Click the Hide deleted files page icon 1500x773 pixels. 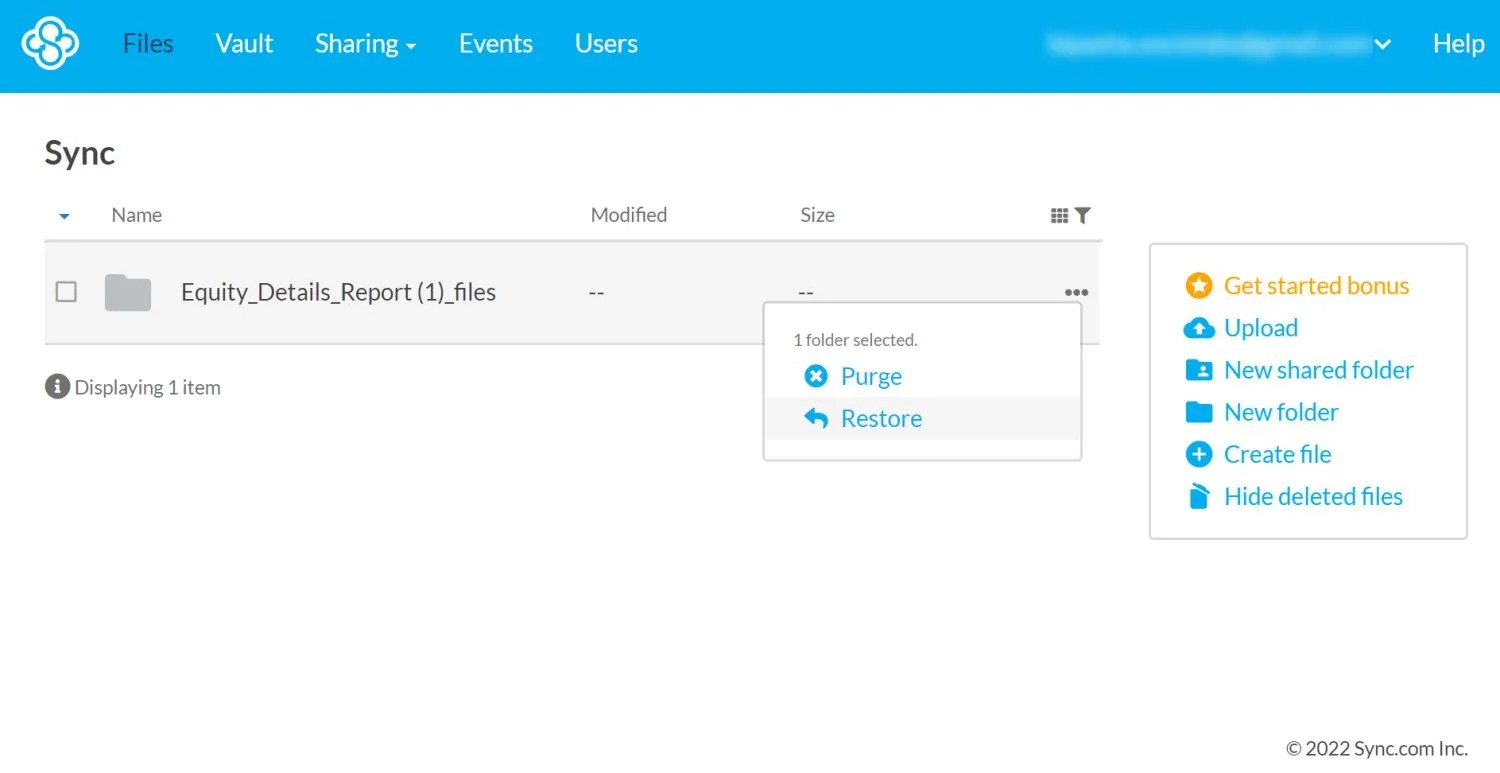point(1198,495)
